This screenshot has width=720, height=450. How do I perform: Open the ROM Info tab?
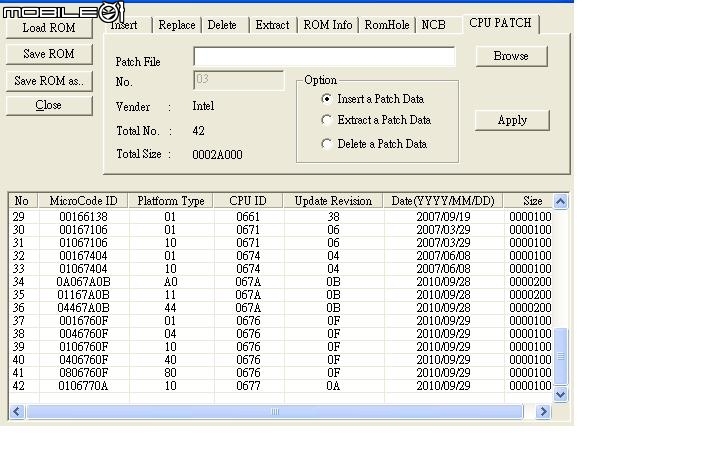[327, 25]
